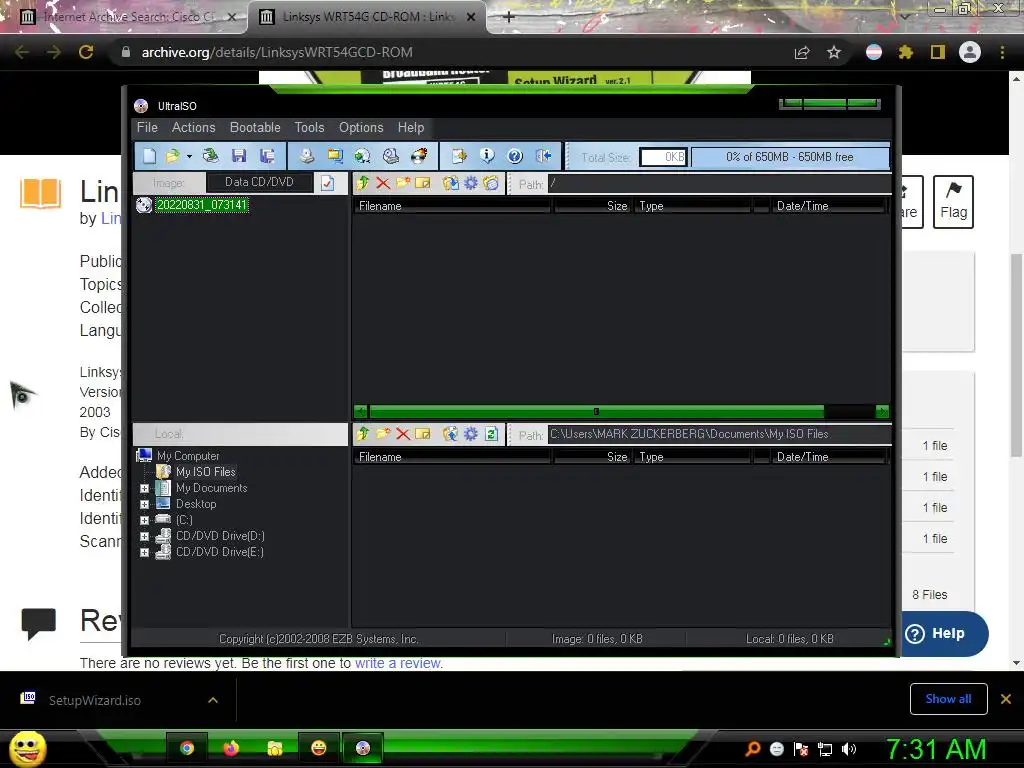Click the Add to image icon in Local toolbar
This screenshot has height=768, width=1024.
(x=451, y=434)
